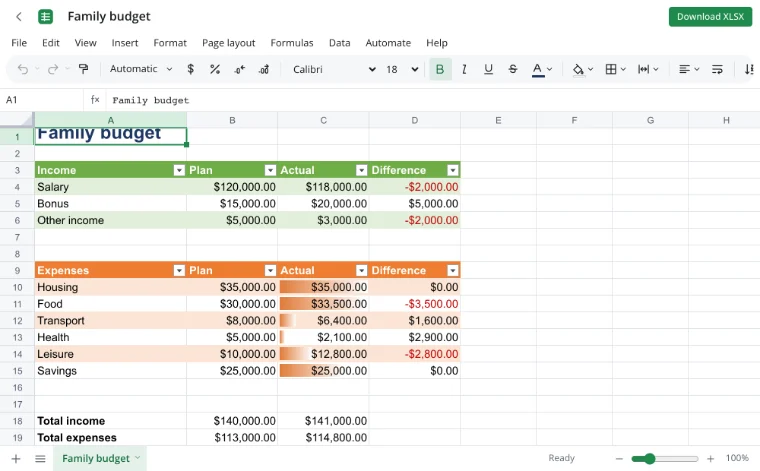
Task: Select the Family budget sheet tab
Action: [x=100, y=458]
